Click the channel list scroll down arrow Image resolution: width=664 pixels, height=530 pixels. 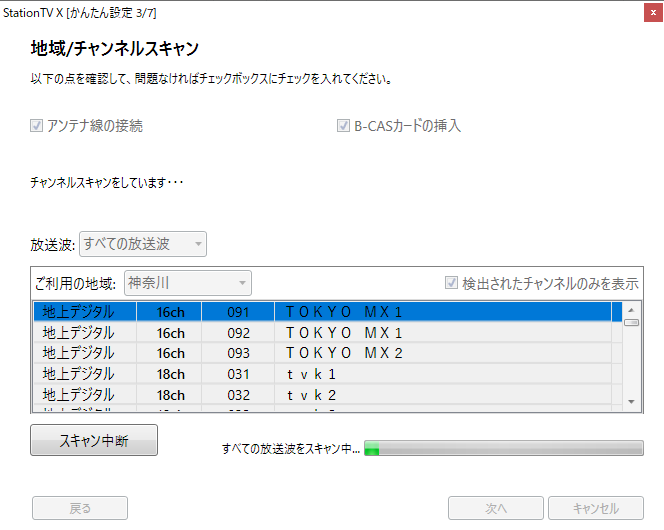631,402
